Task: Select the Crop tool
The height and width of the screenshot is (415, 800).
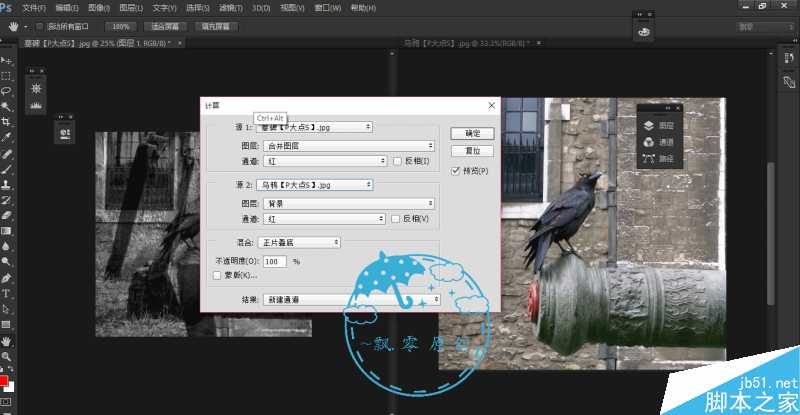Action: click(x=6, y=121)
